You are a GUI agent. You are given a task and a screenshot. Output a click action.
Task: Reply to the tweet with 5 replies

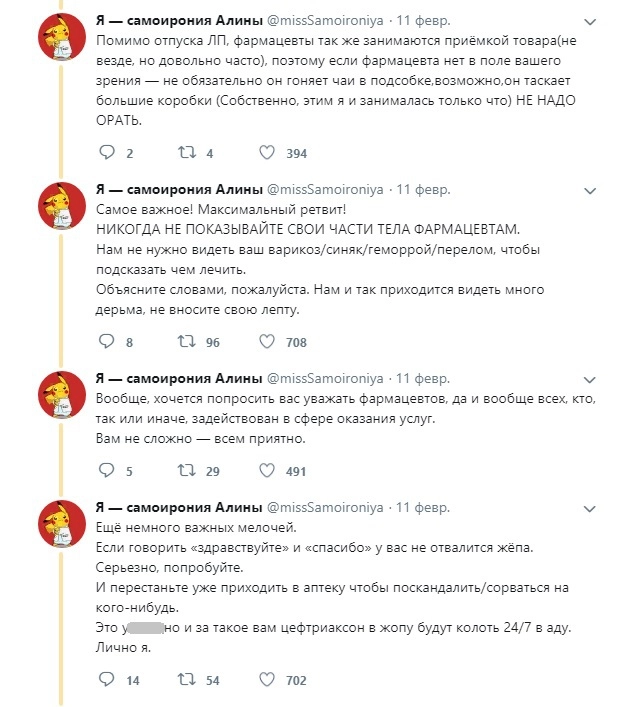point(109,471)
